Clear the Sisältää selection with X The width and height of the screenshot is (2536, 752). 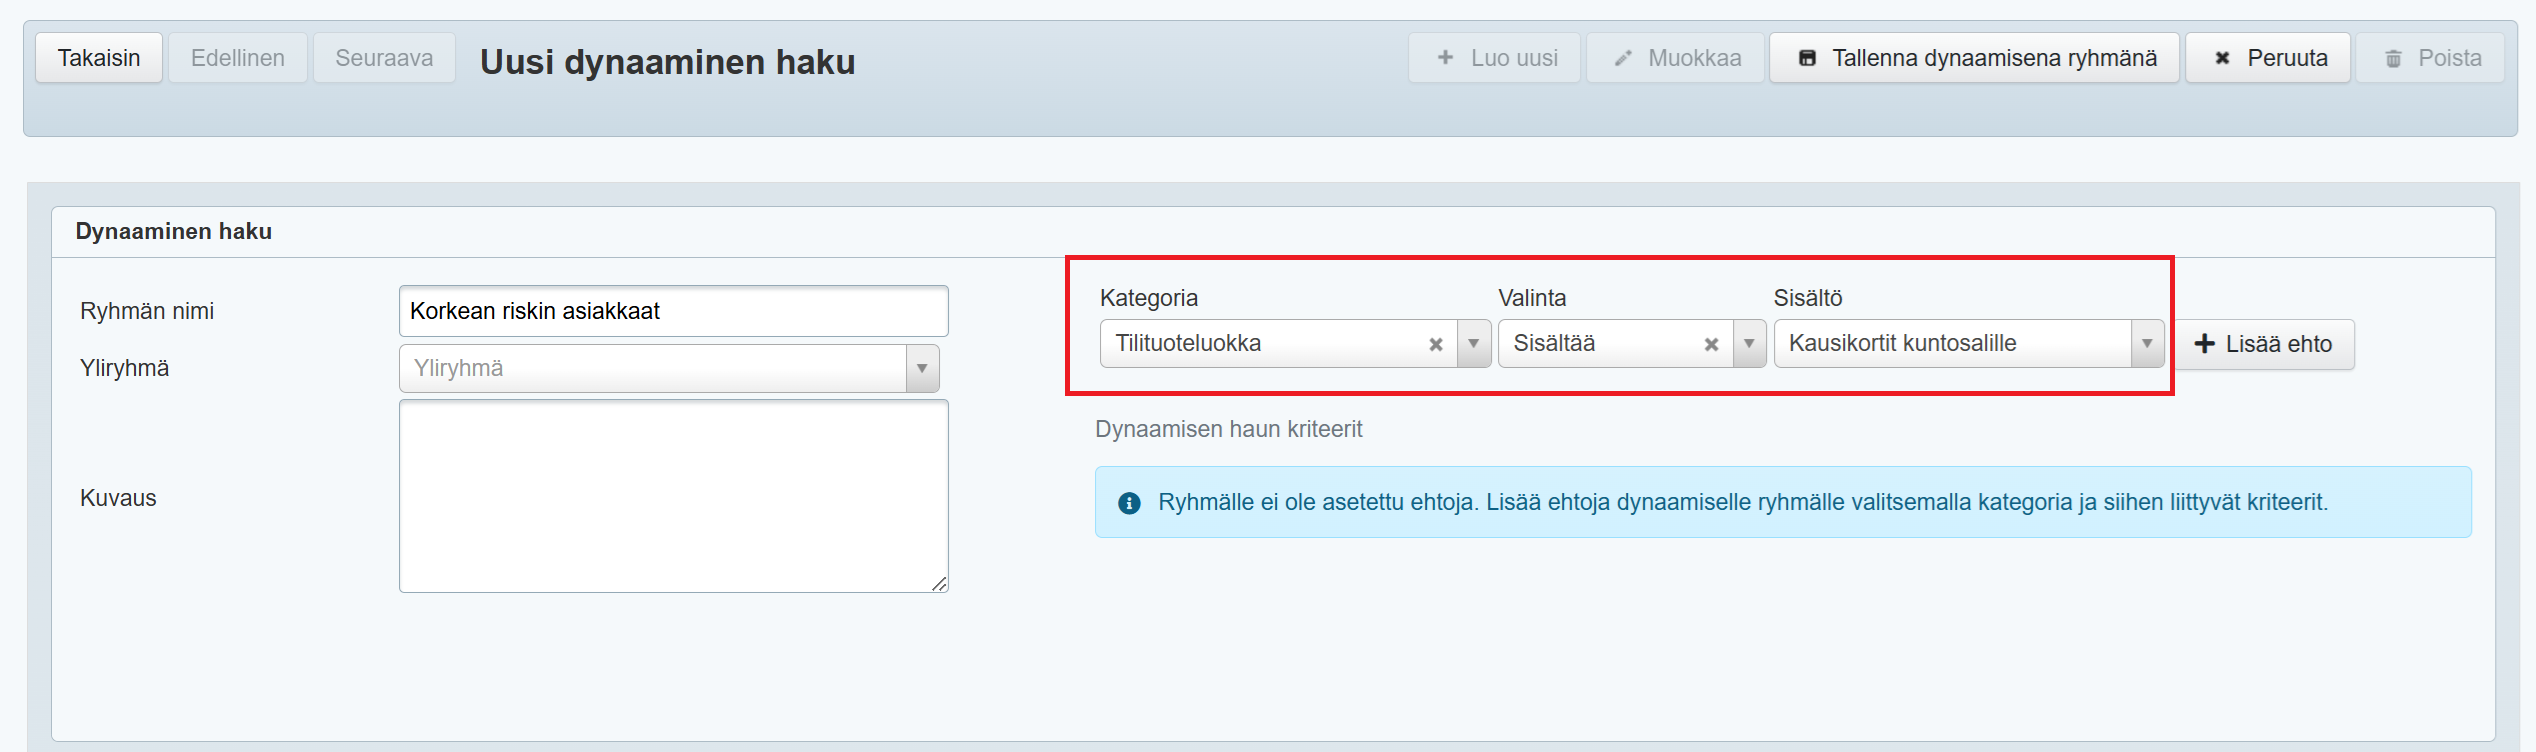click(1711, 344)
